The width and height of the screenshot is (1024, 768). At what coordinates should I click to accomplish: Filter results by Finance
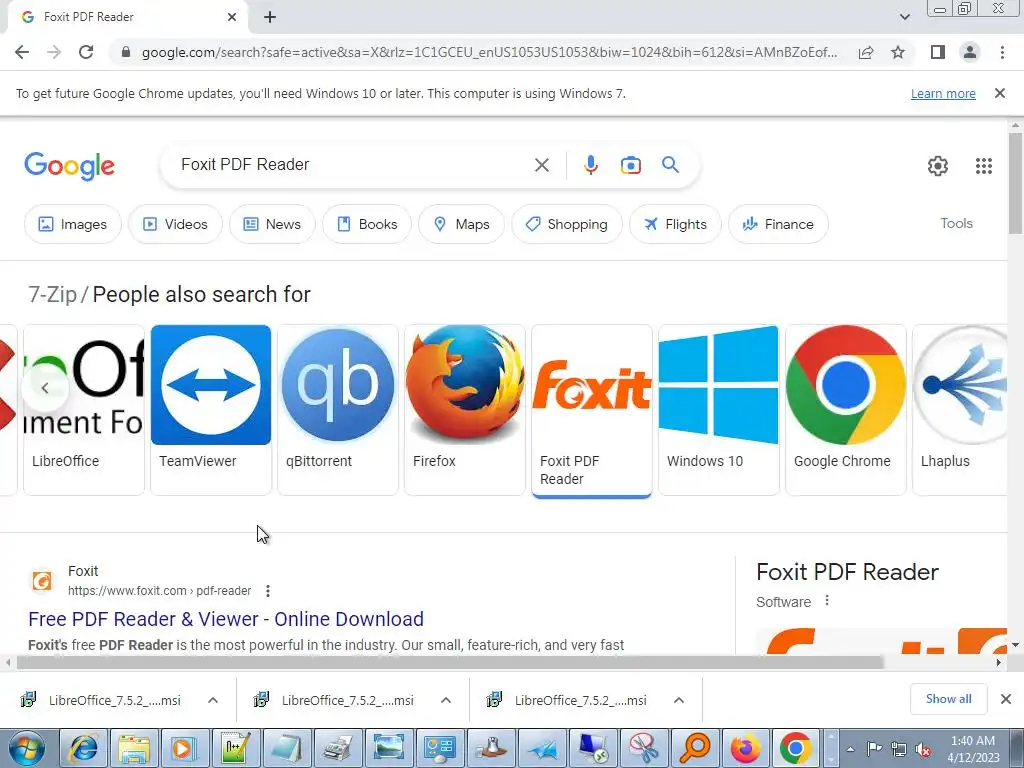coord(778,224)
